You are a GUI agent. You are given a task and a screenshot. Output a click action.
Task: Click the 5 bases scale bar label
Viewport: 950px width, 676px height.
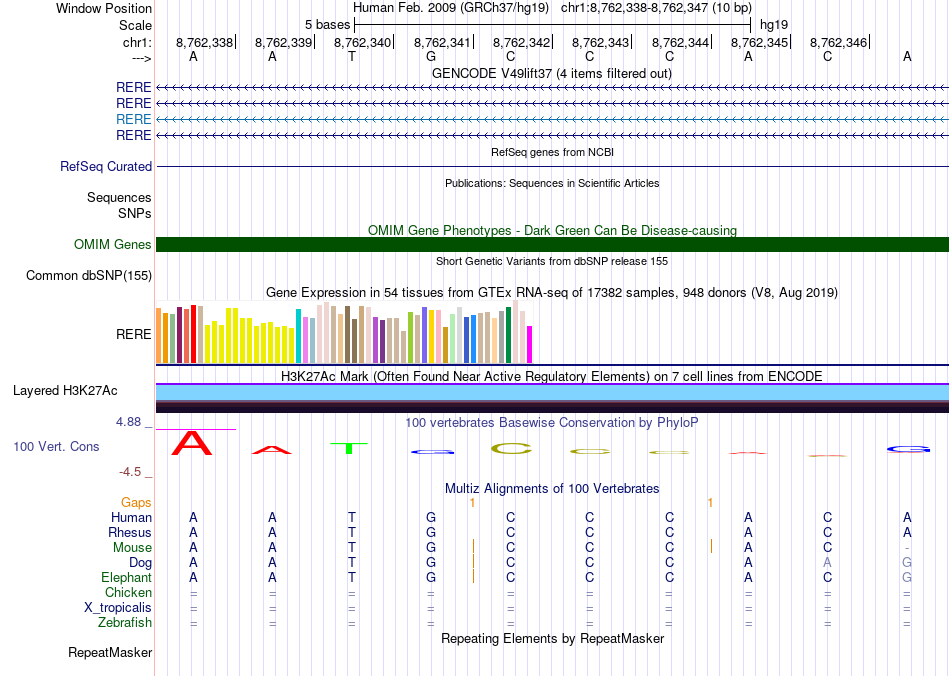point(327,25)
